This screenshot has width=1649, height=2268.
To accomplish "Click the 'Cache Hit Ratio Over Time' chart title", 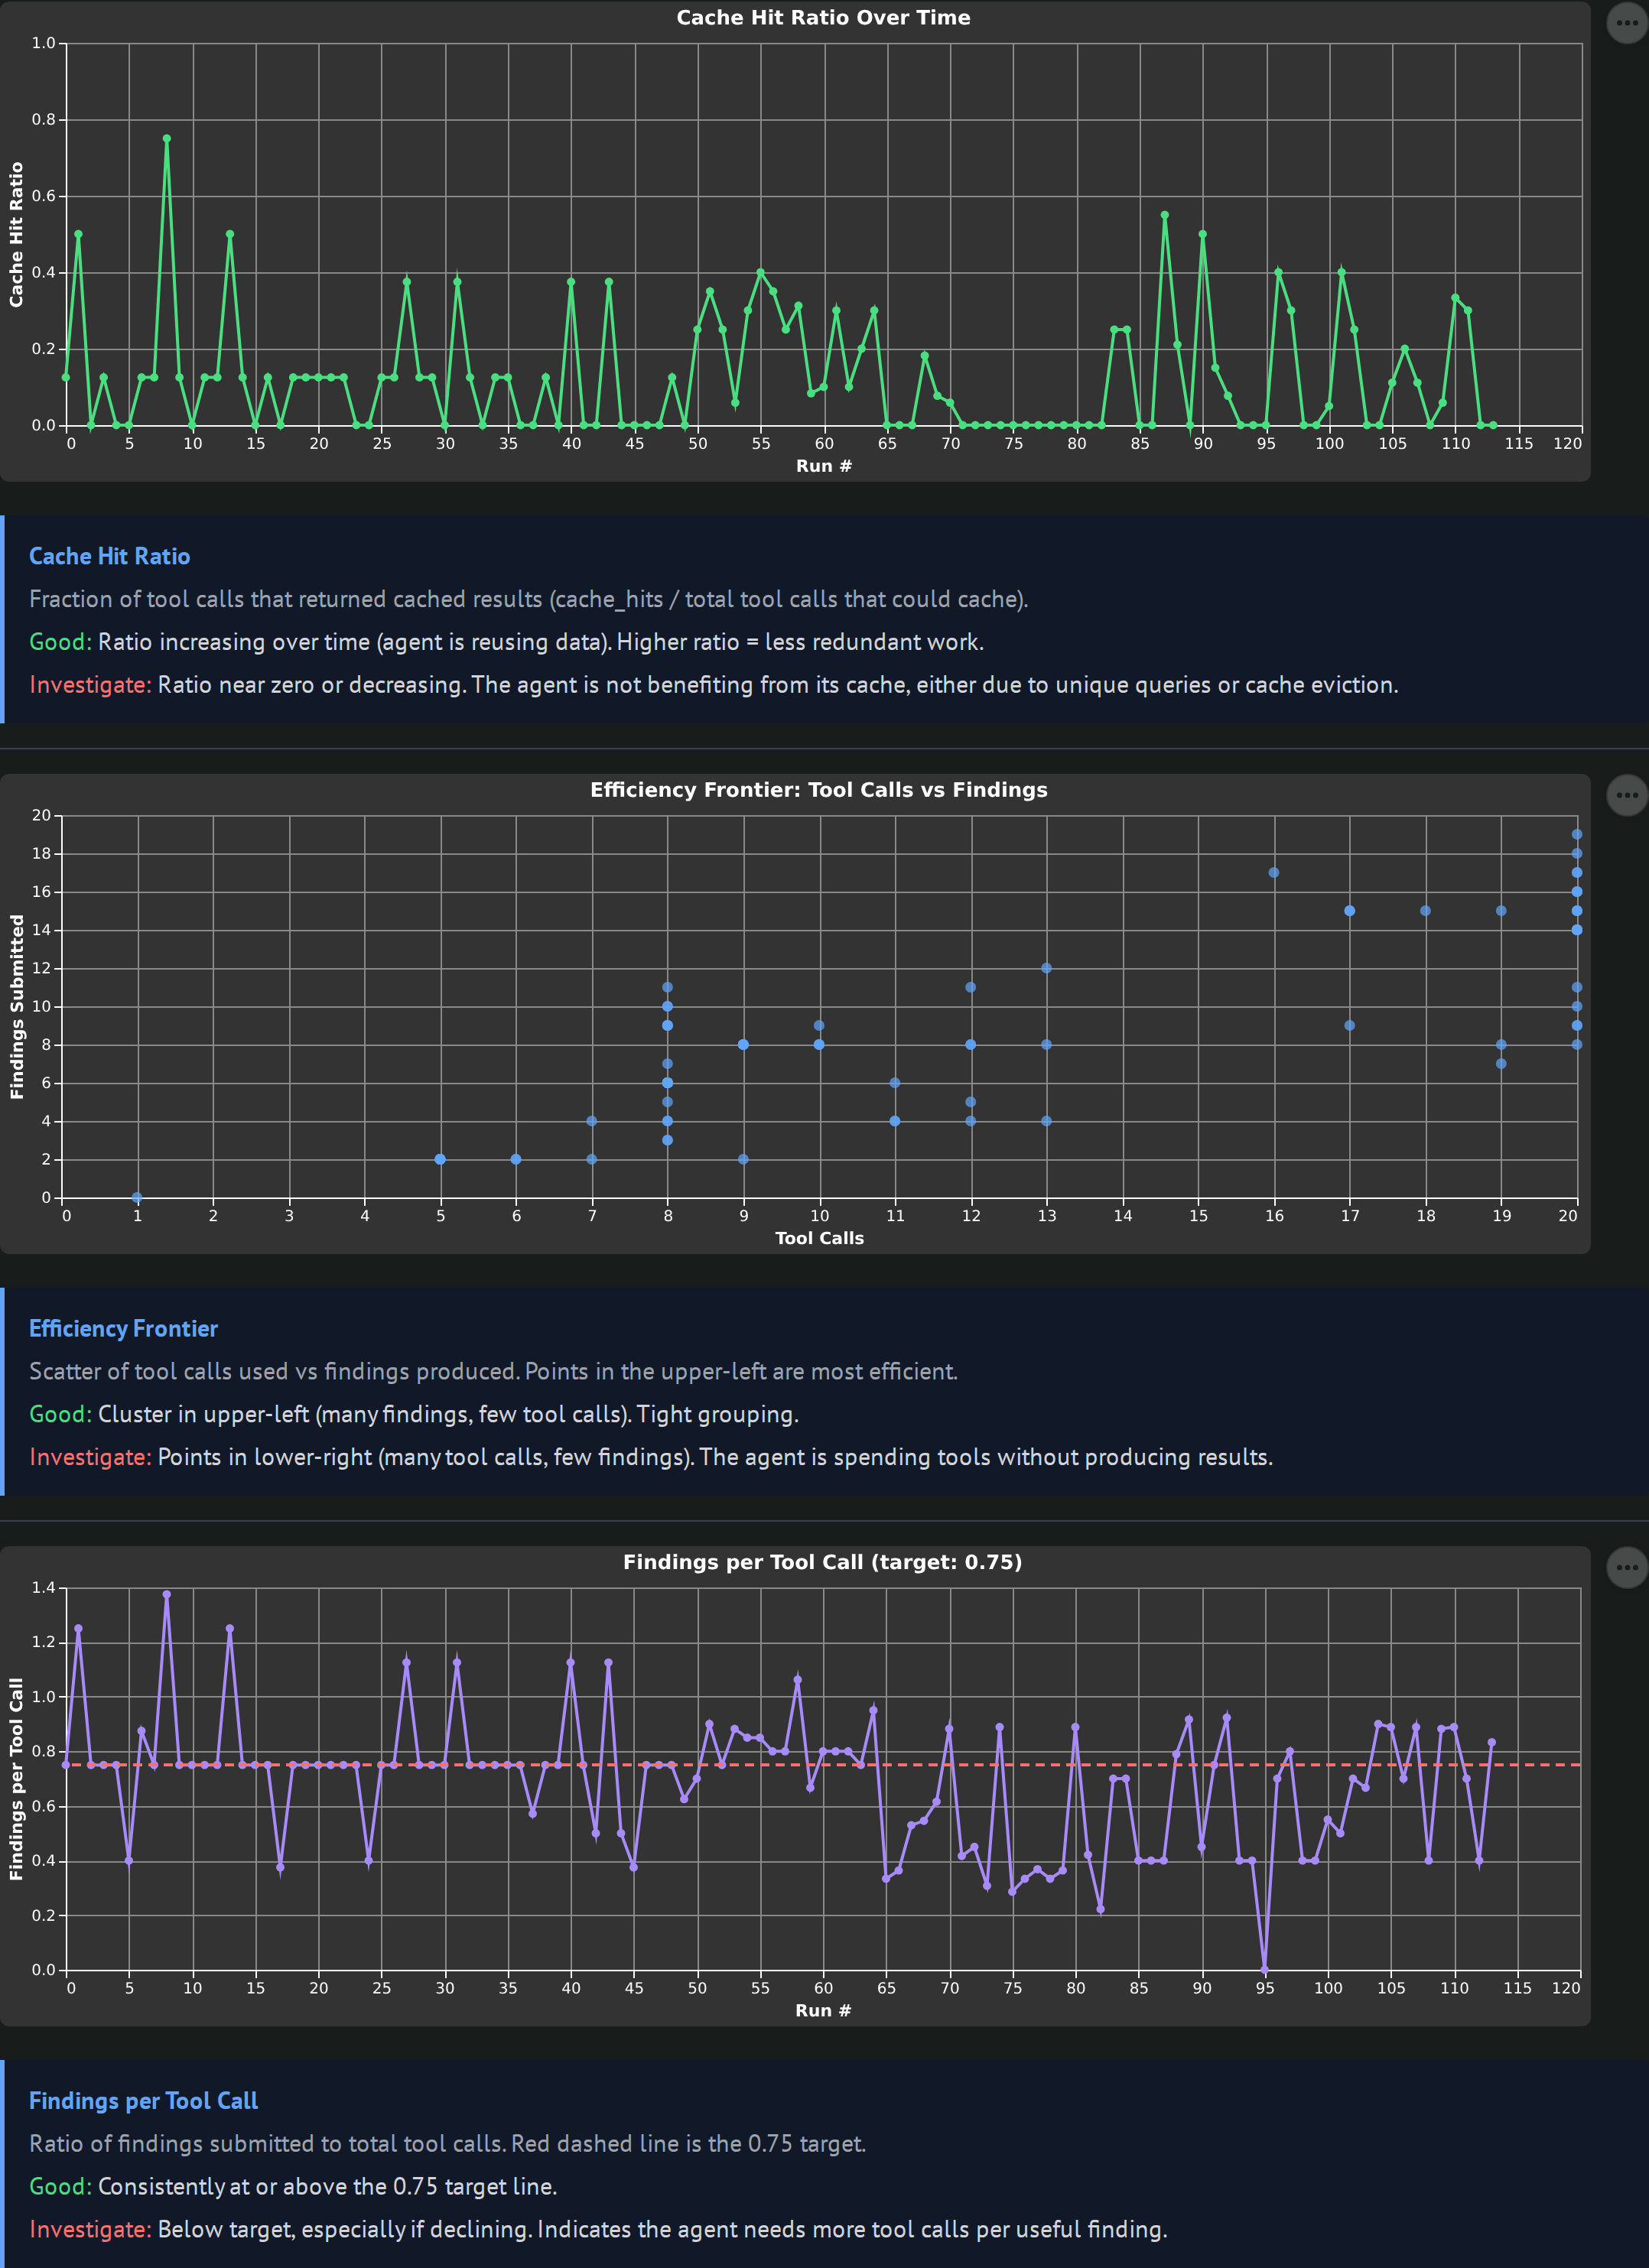I will click(823, 17).
